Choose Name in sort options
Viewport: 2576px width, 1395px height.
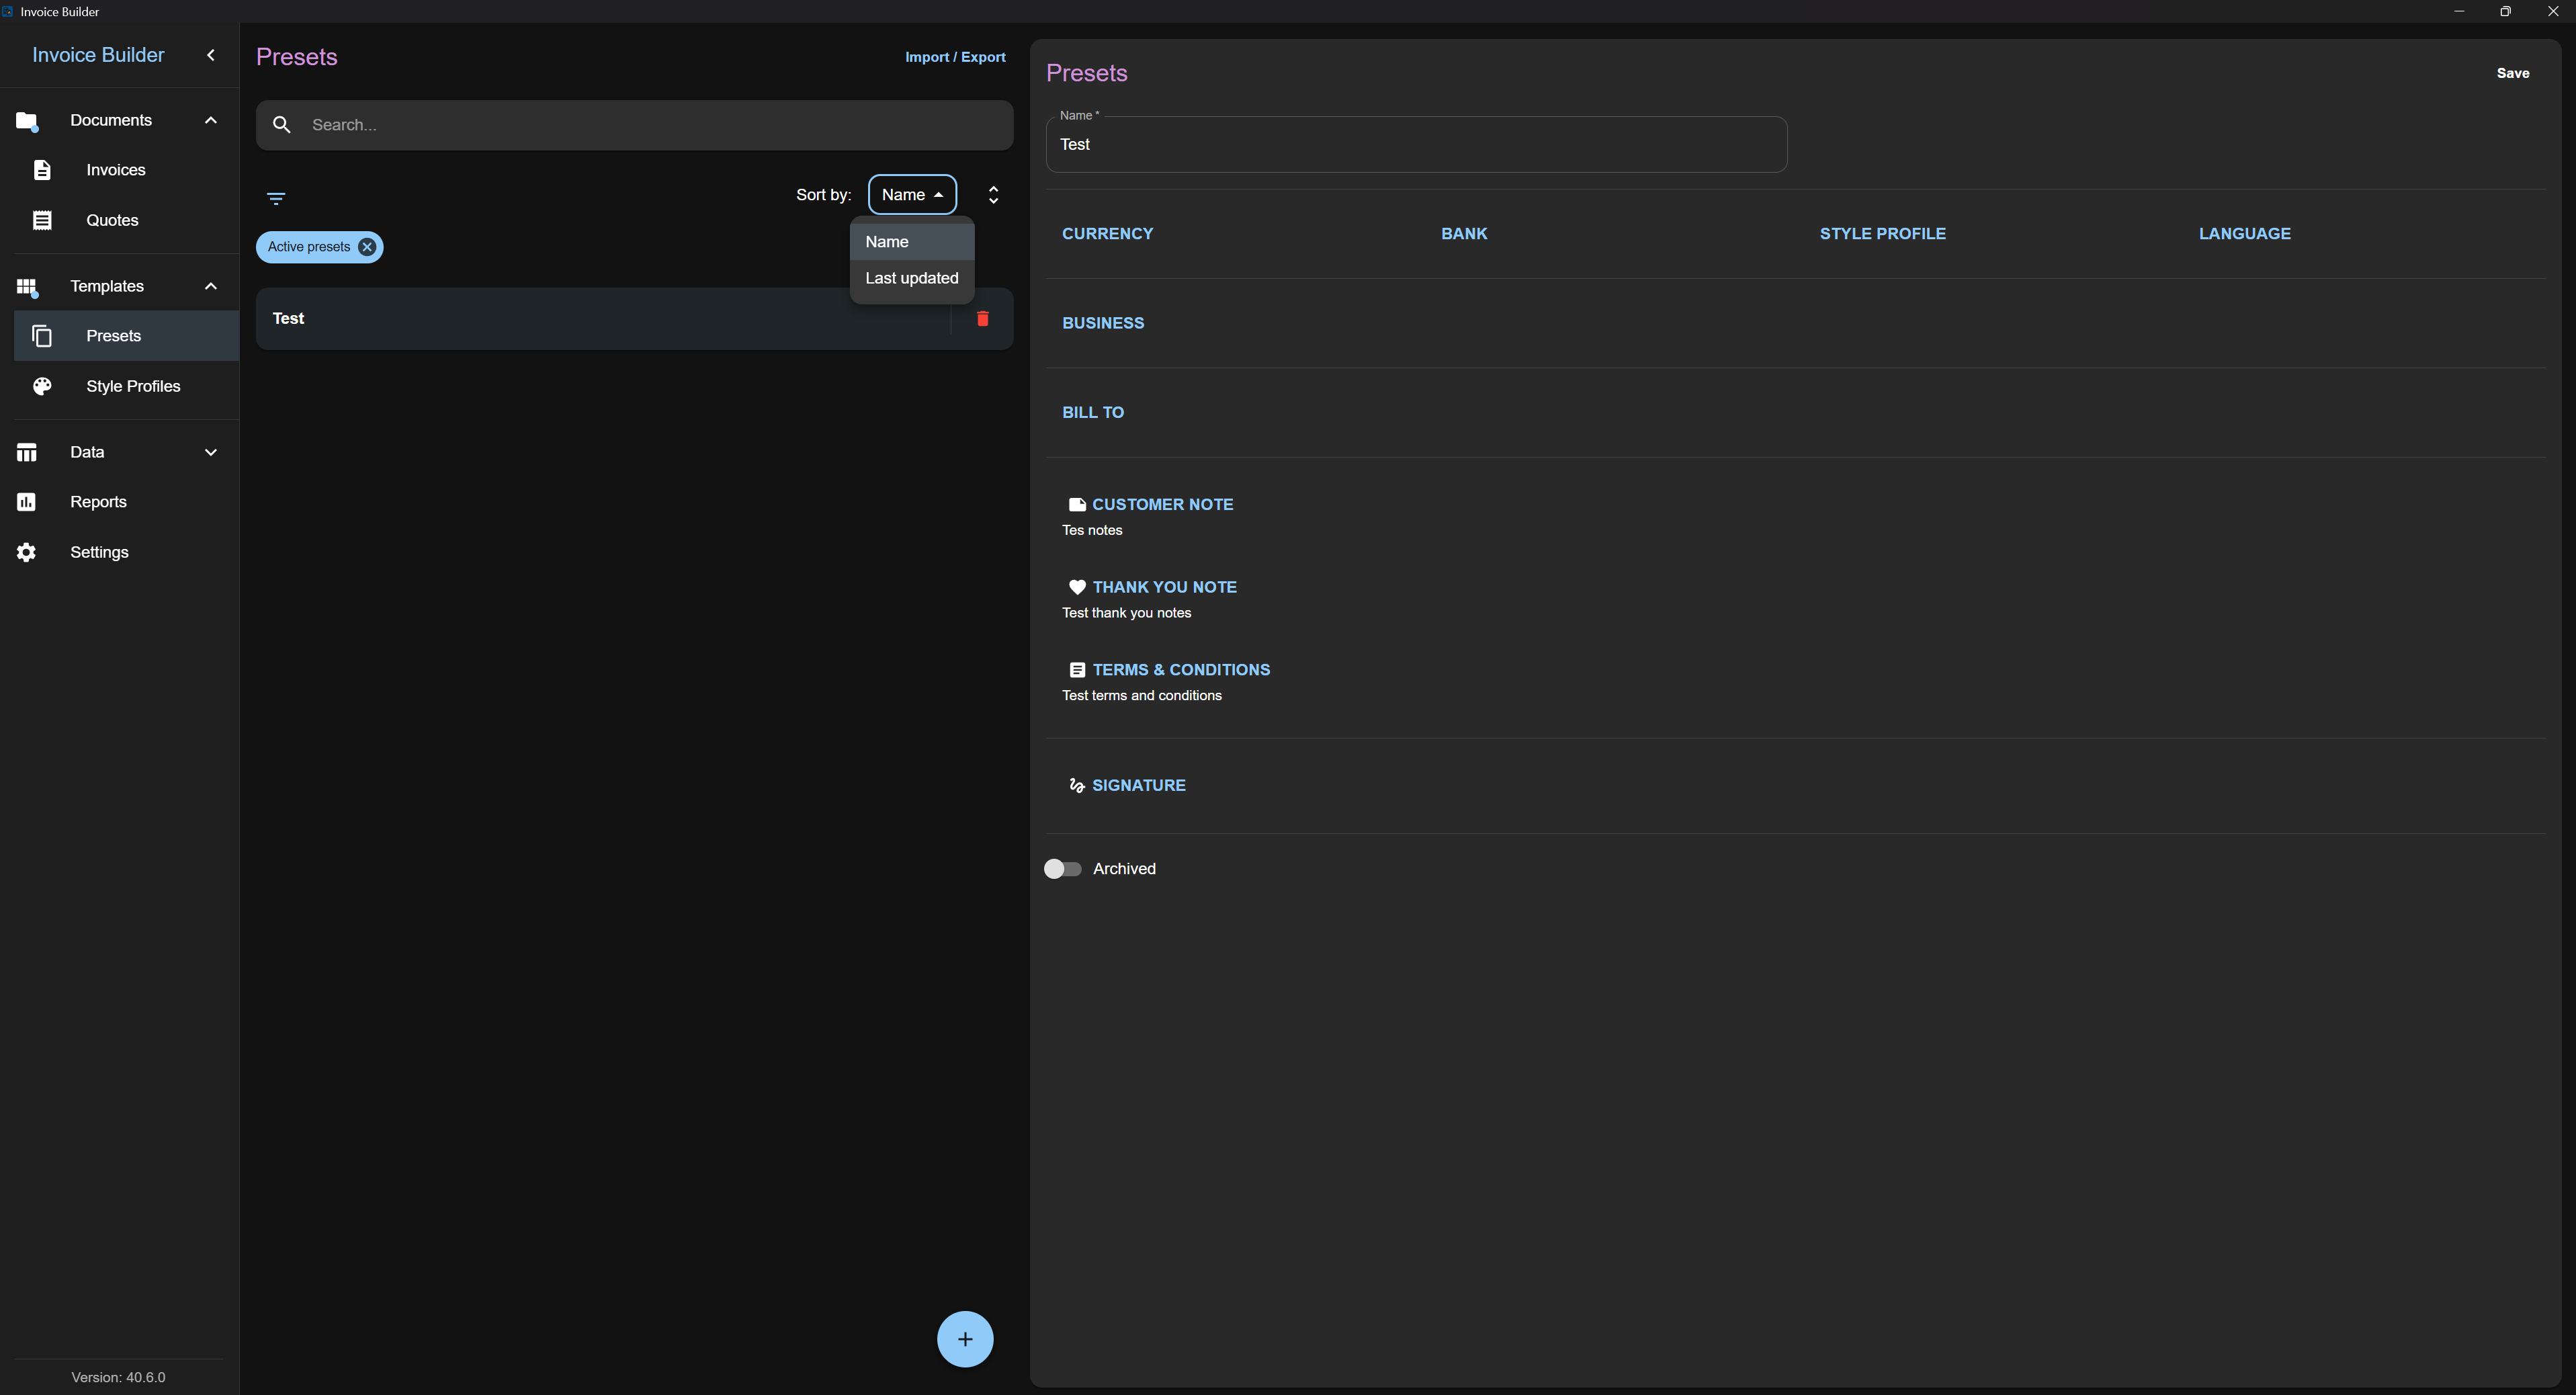[911, 242]
